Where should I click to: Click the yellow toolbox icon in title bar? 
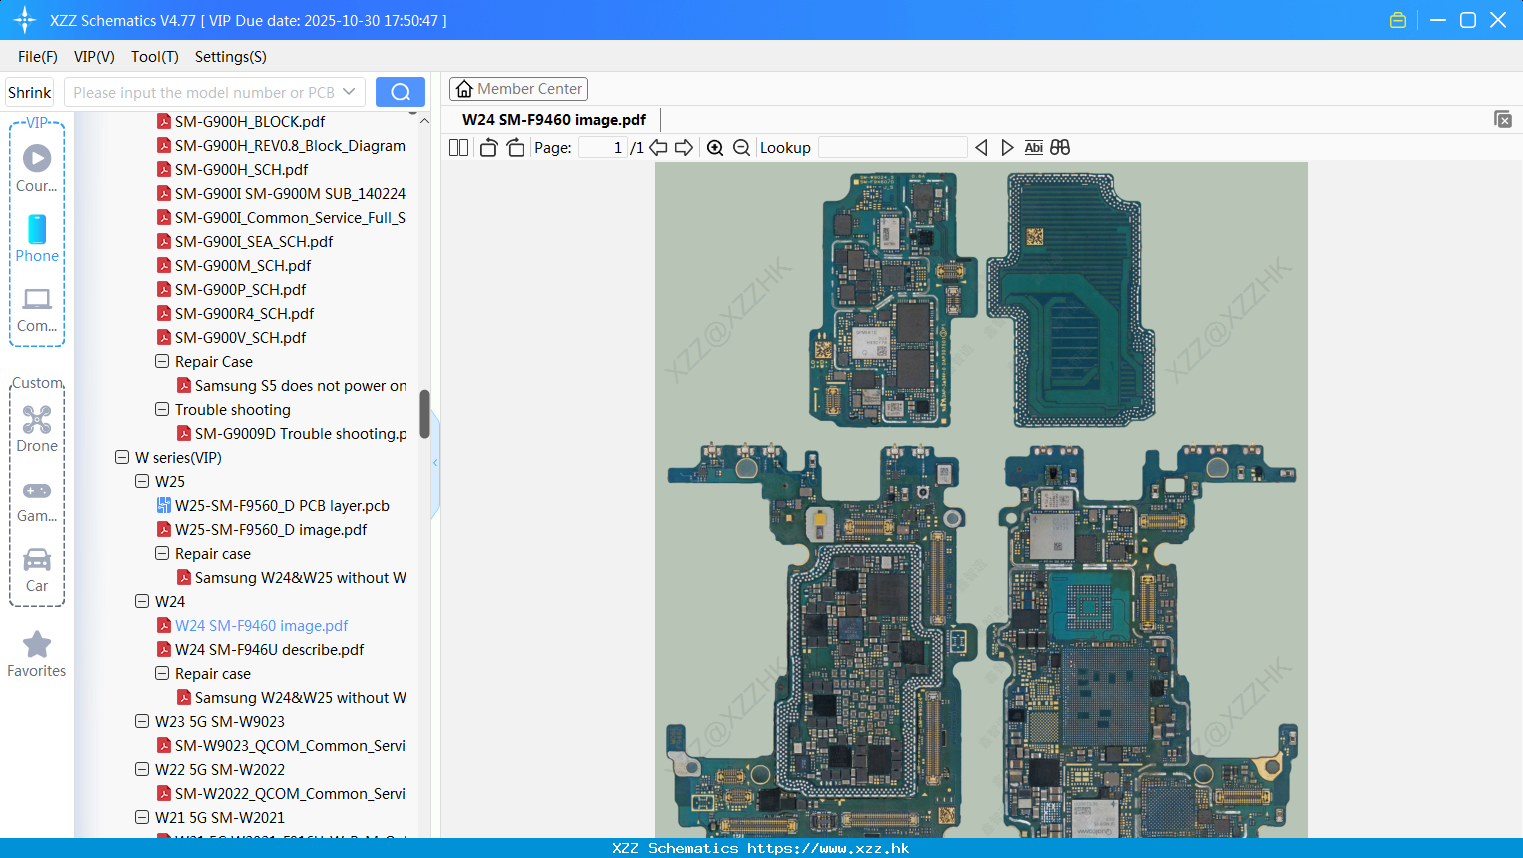(1398, 20)
